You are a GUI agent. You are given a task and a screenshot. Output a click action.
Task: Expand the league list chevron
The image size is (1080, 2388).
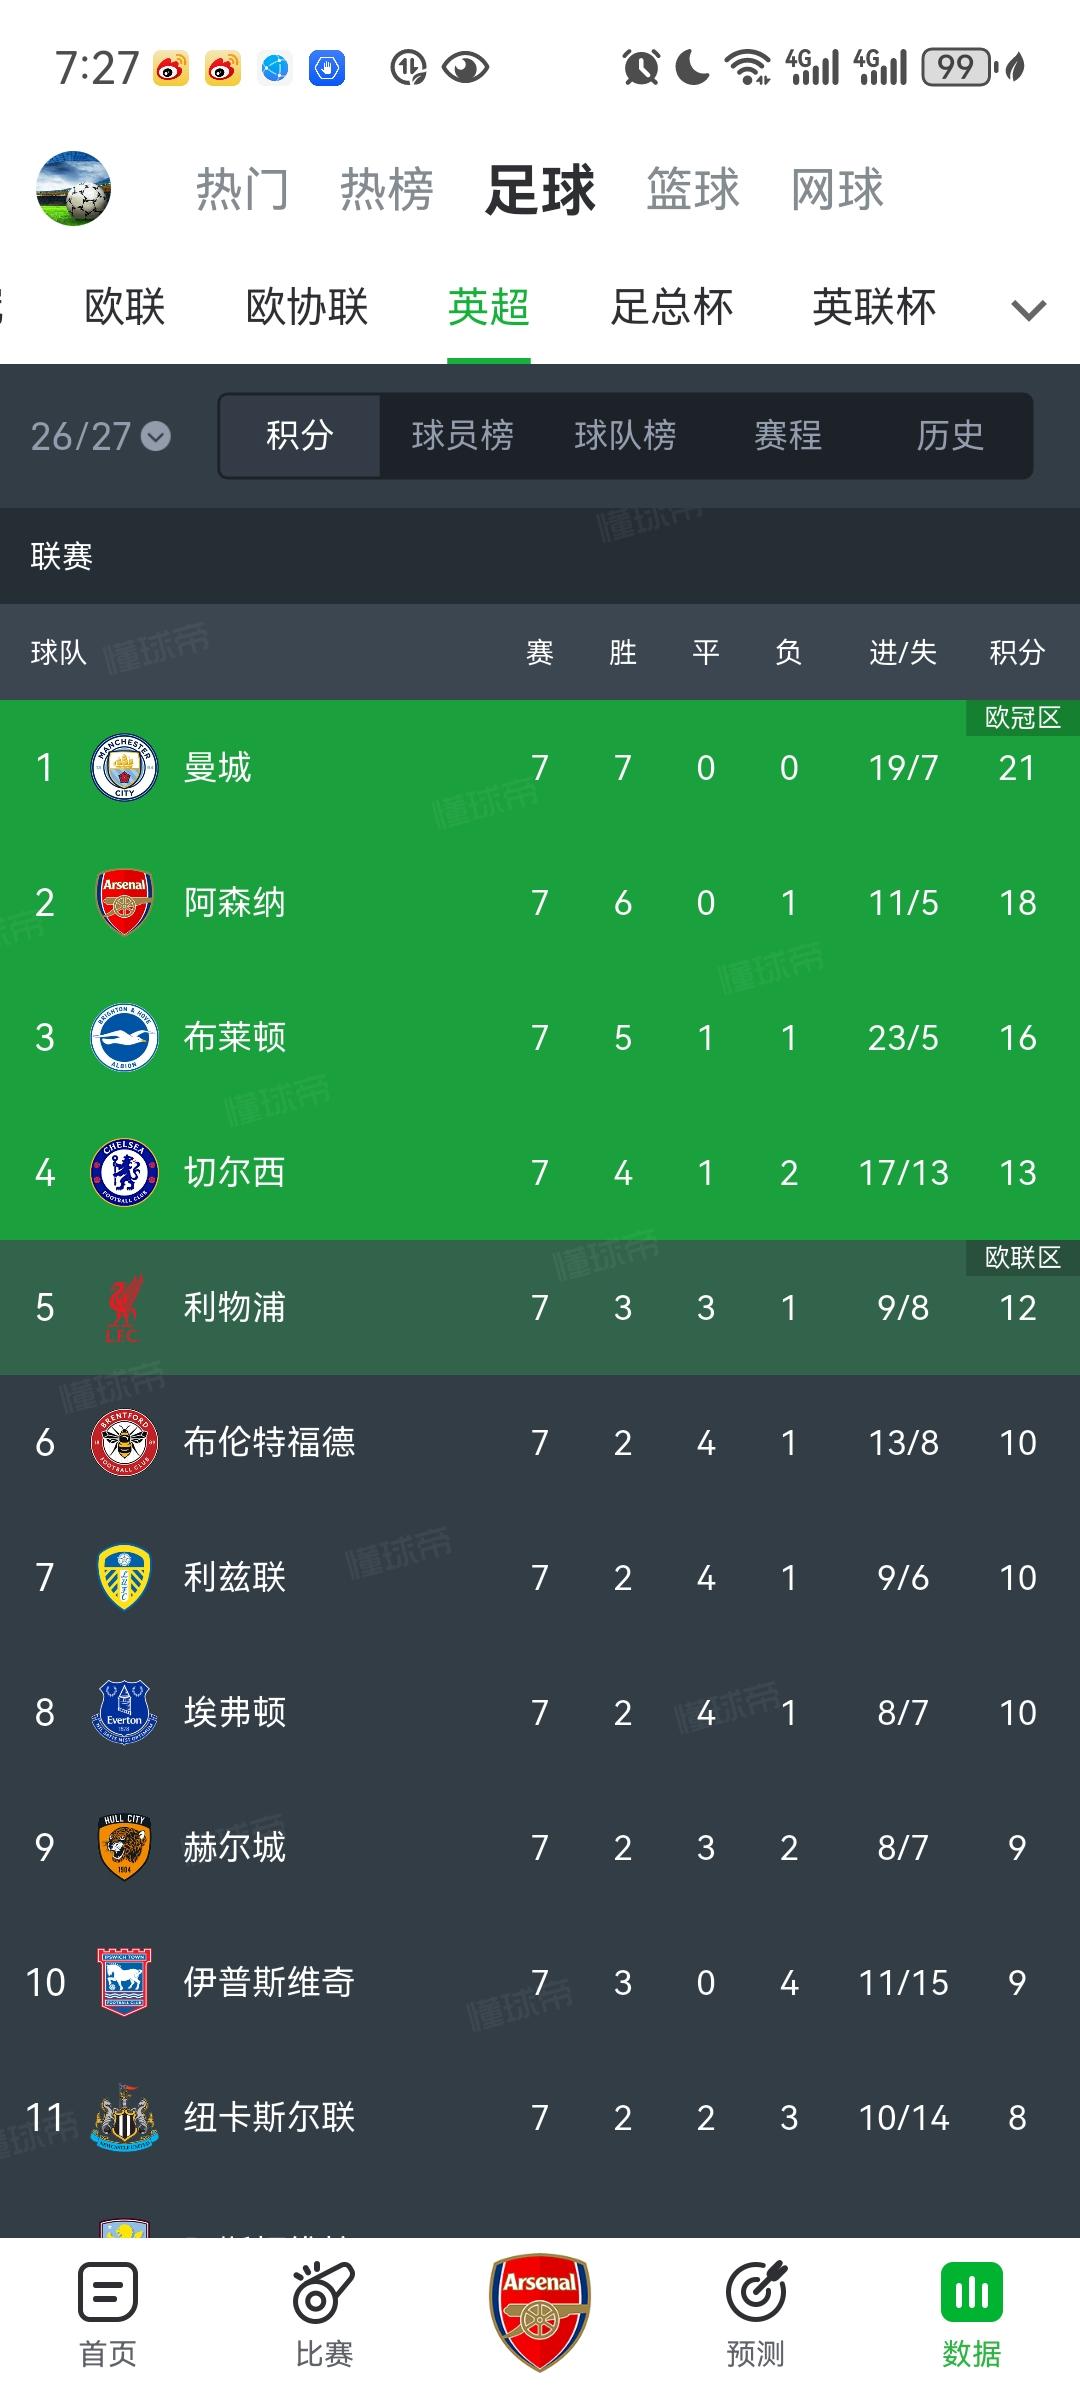[x=1029, y=310]
